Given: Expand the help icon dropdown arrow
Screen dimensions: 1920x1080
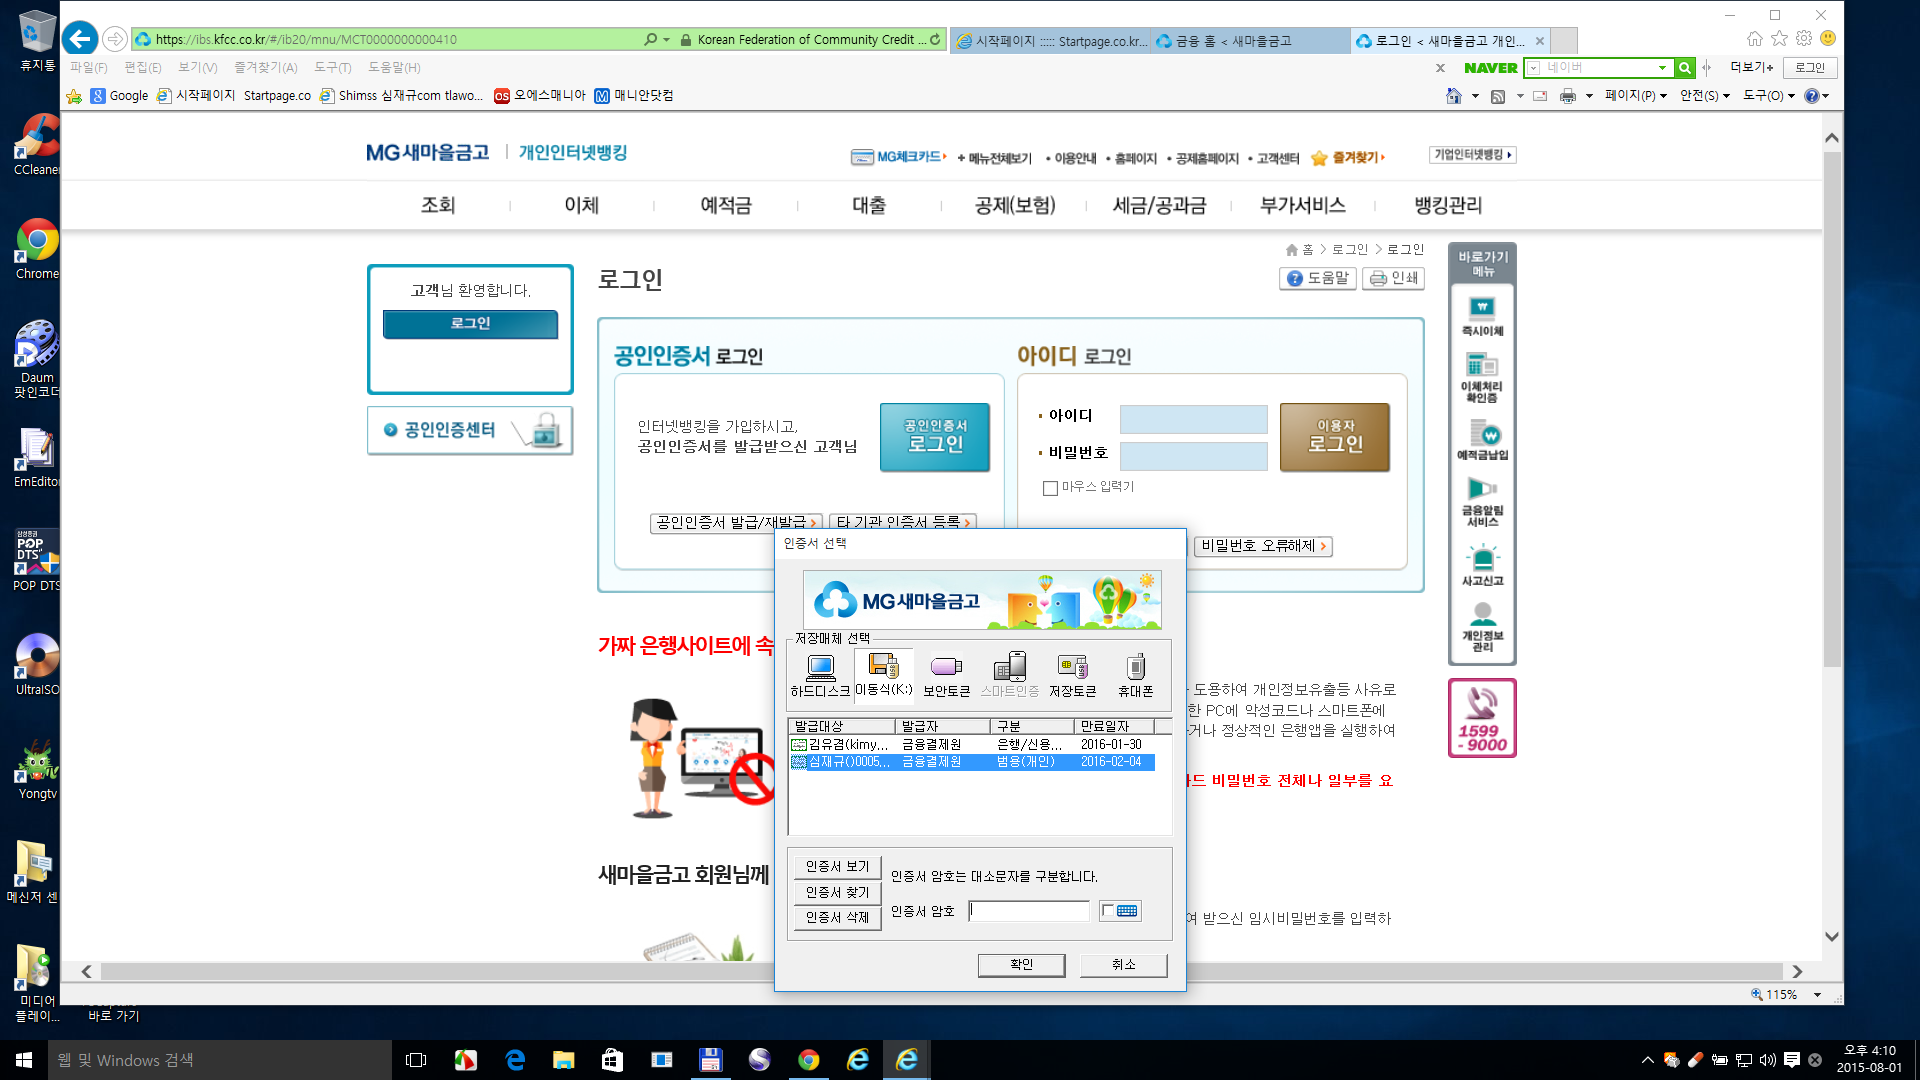Looking at the screenshot, I should pos(1826,96).
